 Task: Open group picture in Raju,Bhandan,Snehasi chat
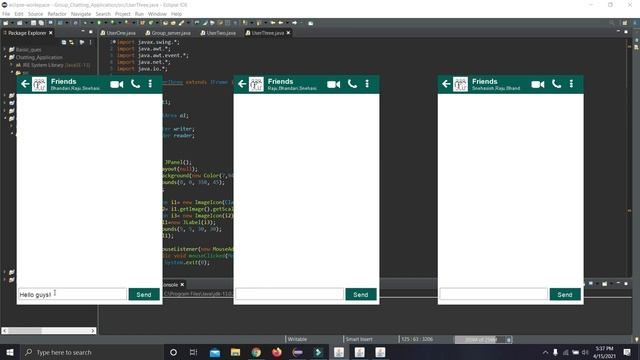256,84
